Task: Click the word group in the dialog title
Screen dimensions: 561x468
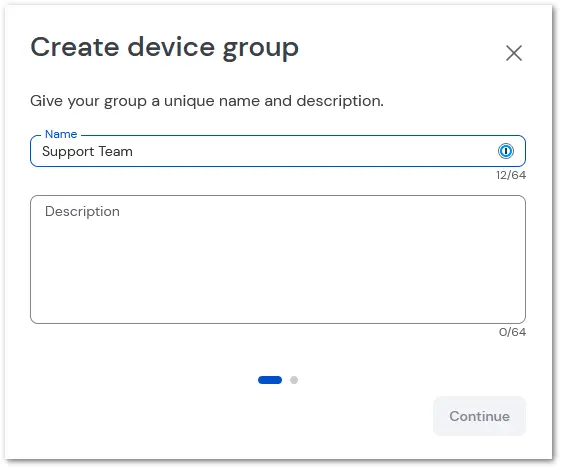Action: tap(260, 49)
